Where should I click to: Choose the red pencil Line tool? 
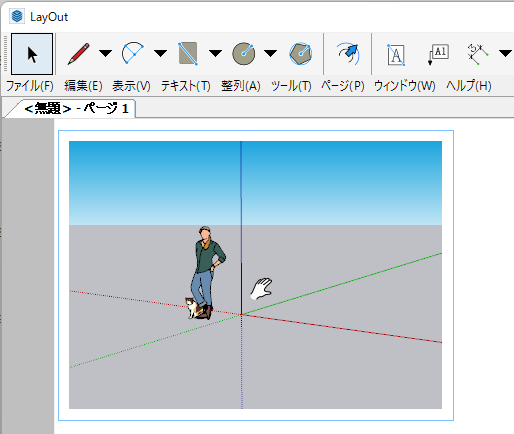[79, 54]
